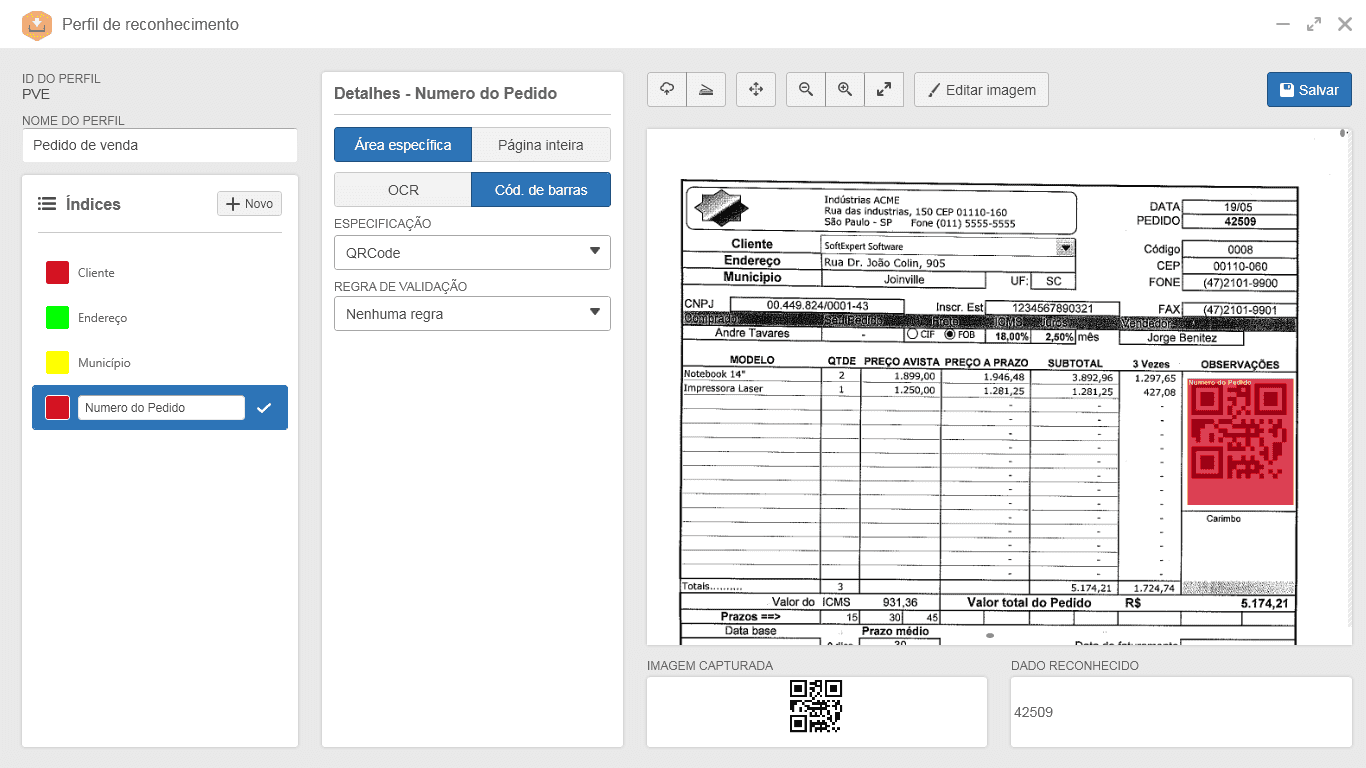Select the Cliente index row

point(160,272)
